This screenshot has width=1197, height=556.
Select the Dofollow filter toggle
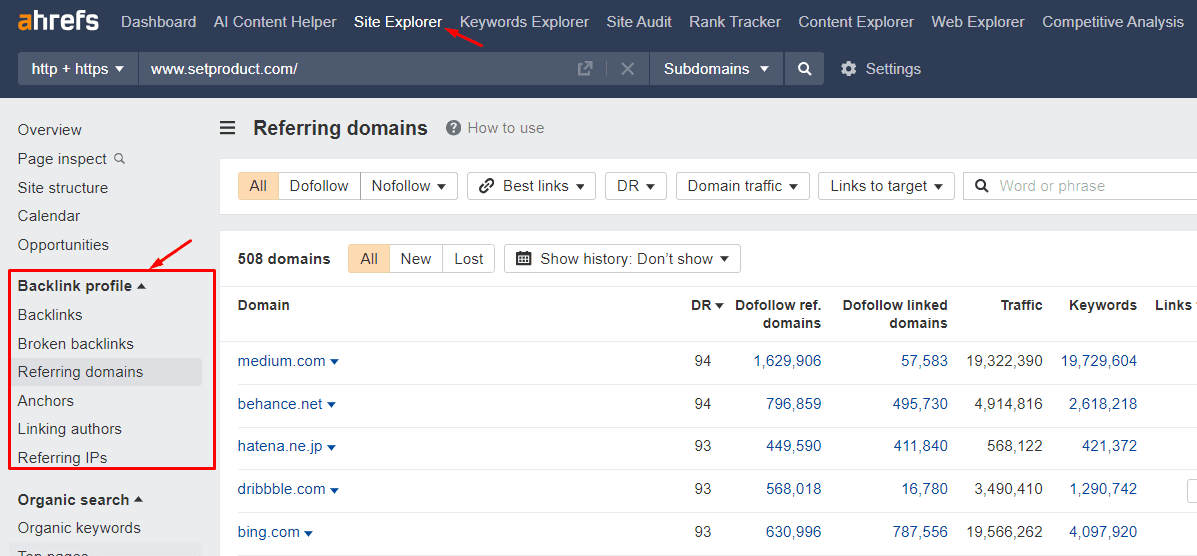(x=319, y=186)
